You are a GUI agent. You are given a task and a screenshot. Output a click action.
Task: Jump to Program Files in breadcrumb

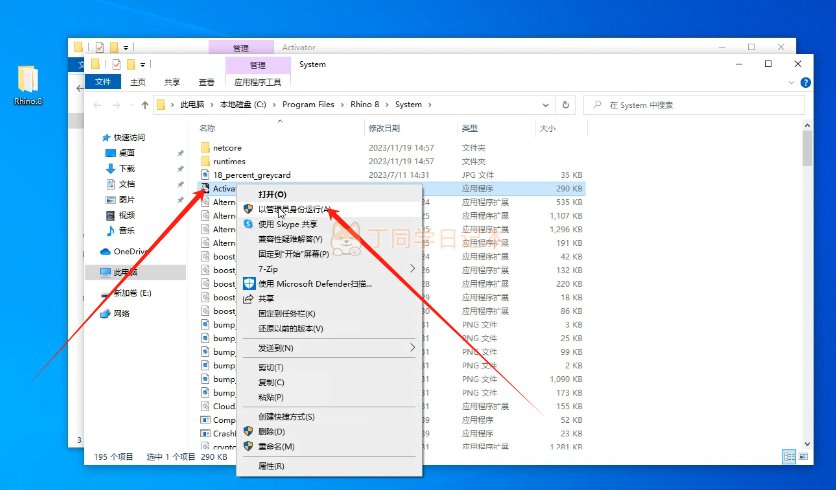(308, 105)
